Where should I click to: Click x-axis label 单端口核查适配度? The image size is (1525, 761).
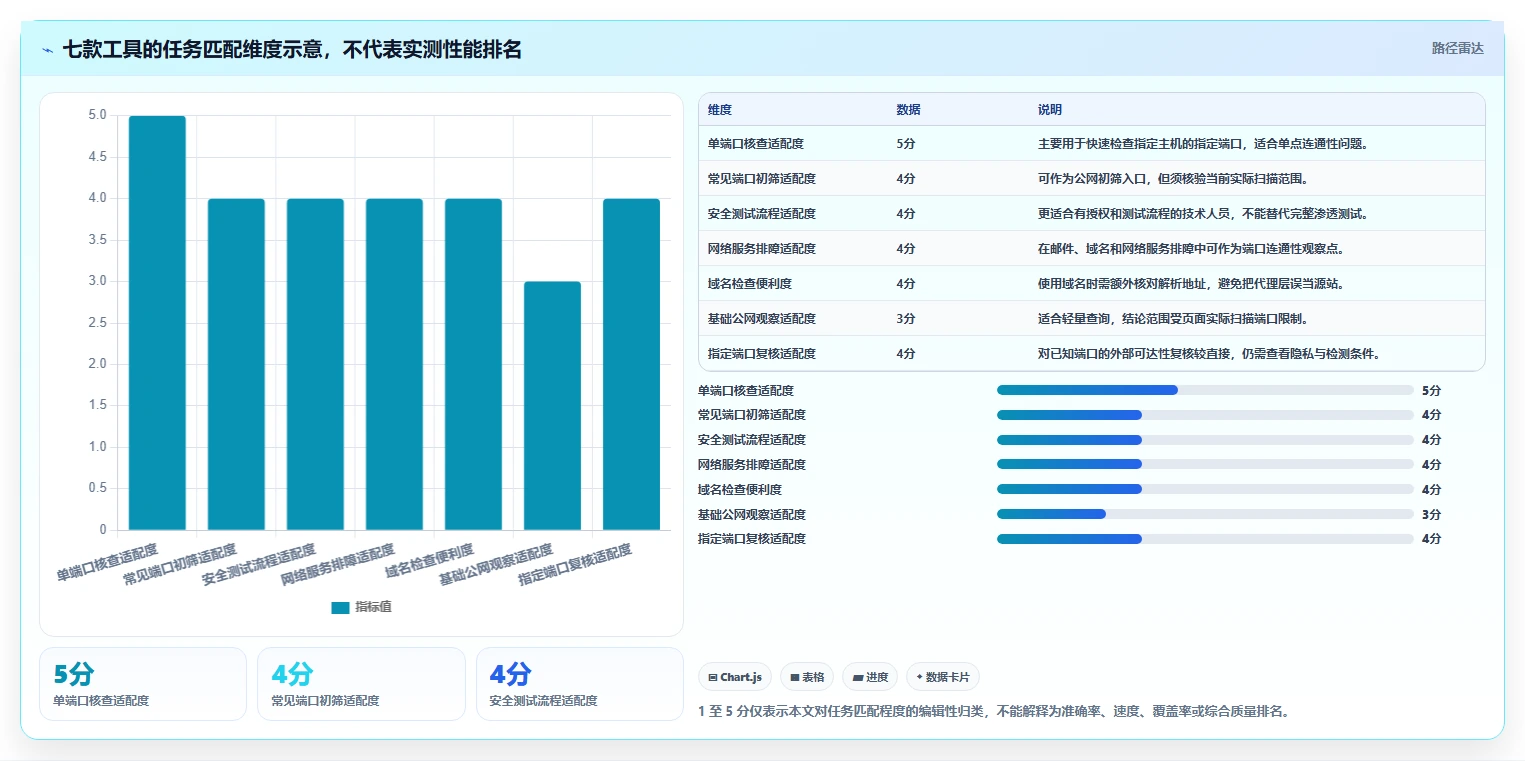pyautogui.click(x=108, y=562)
